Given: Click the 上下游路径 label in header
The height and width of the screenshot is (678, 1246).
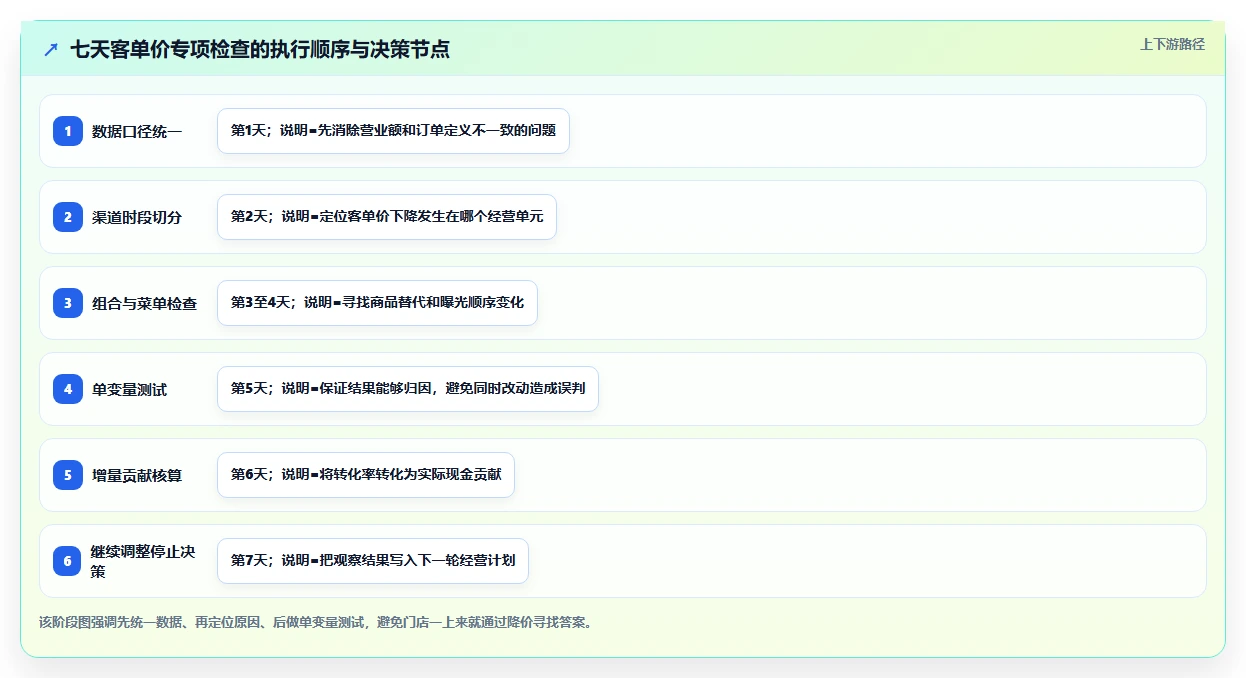Looking at the screenshot, I should pyautogui.click(x=1172, y=45).
